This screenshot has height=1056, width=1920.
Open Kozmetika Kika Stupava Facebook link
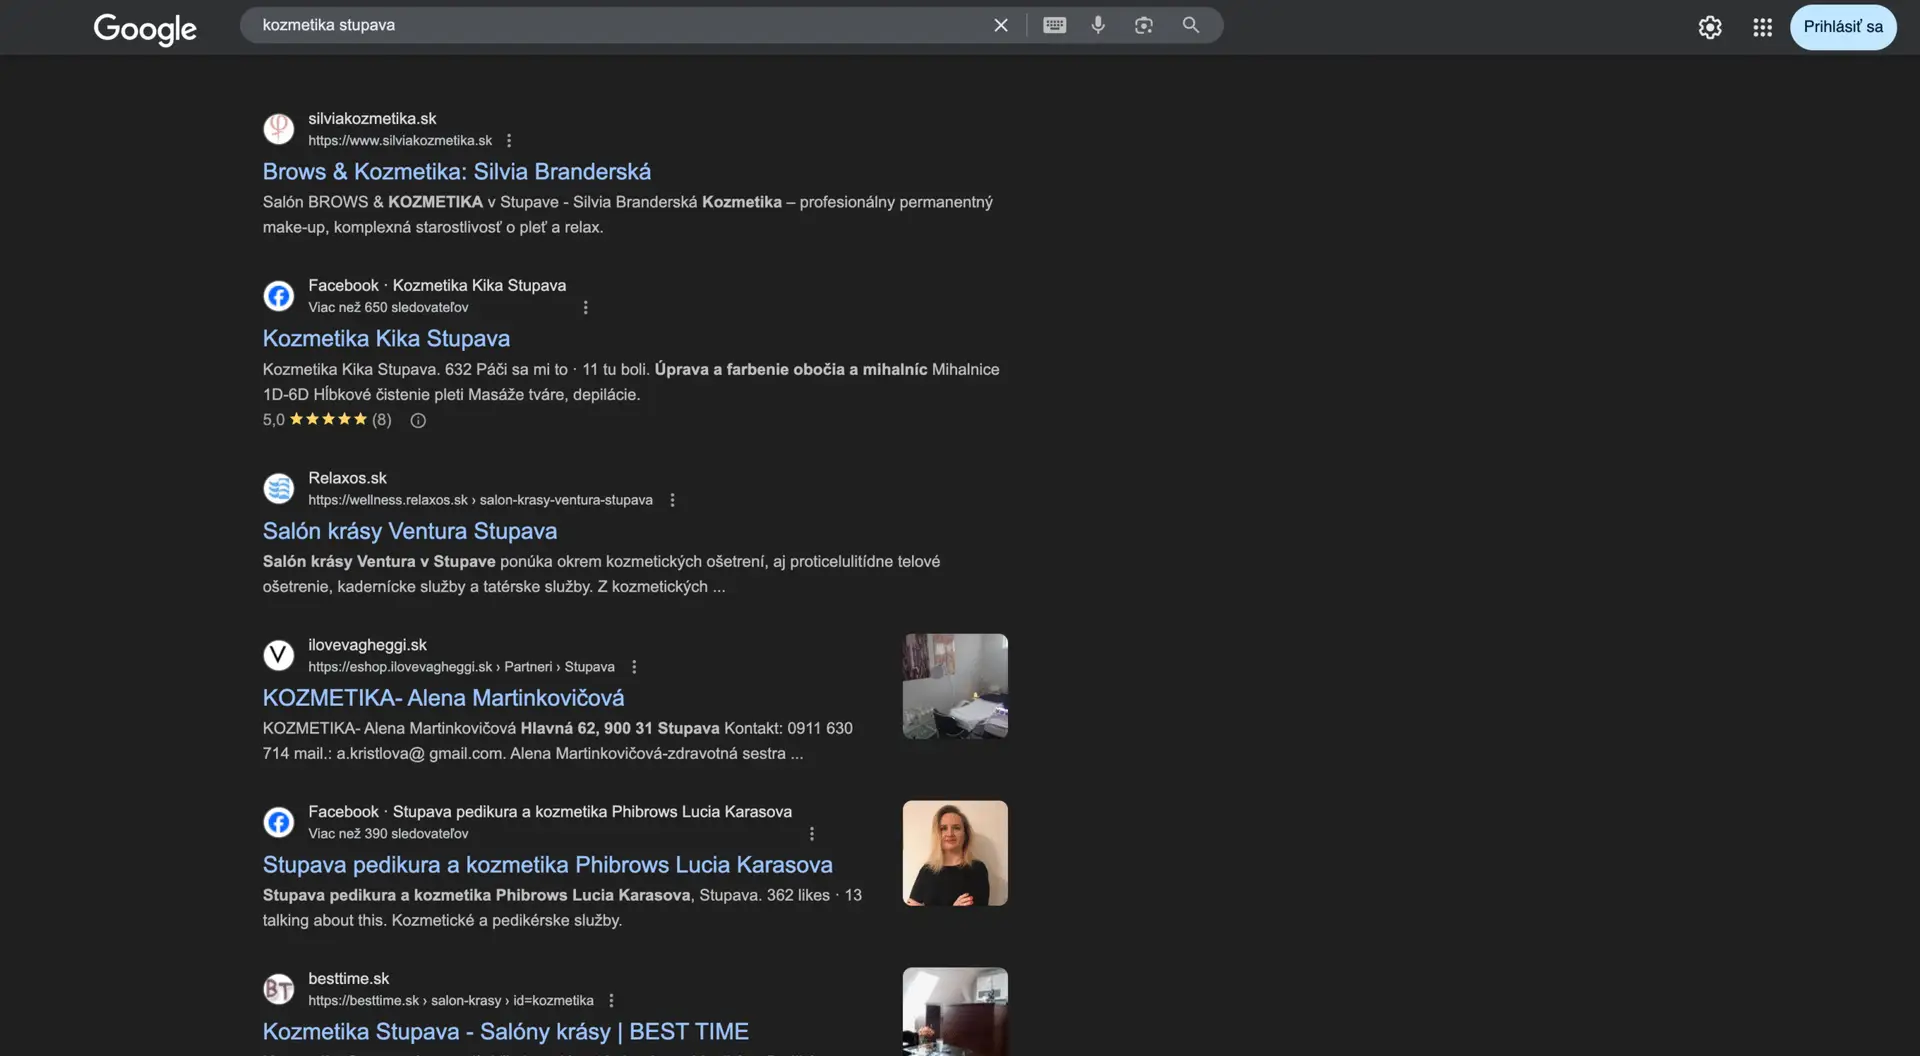point(386,339)
